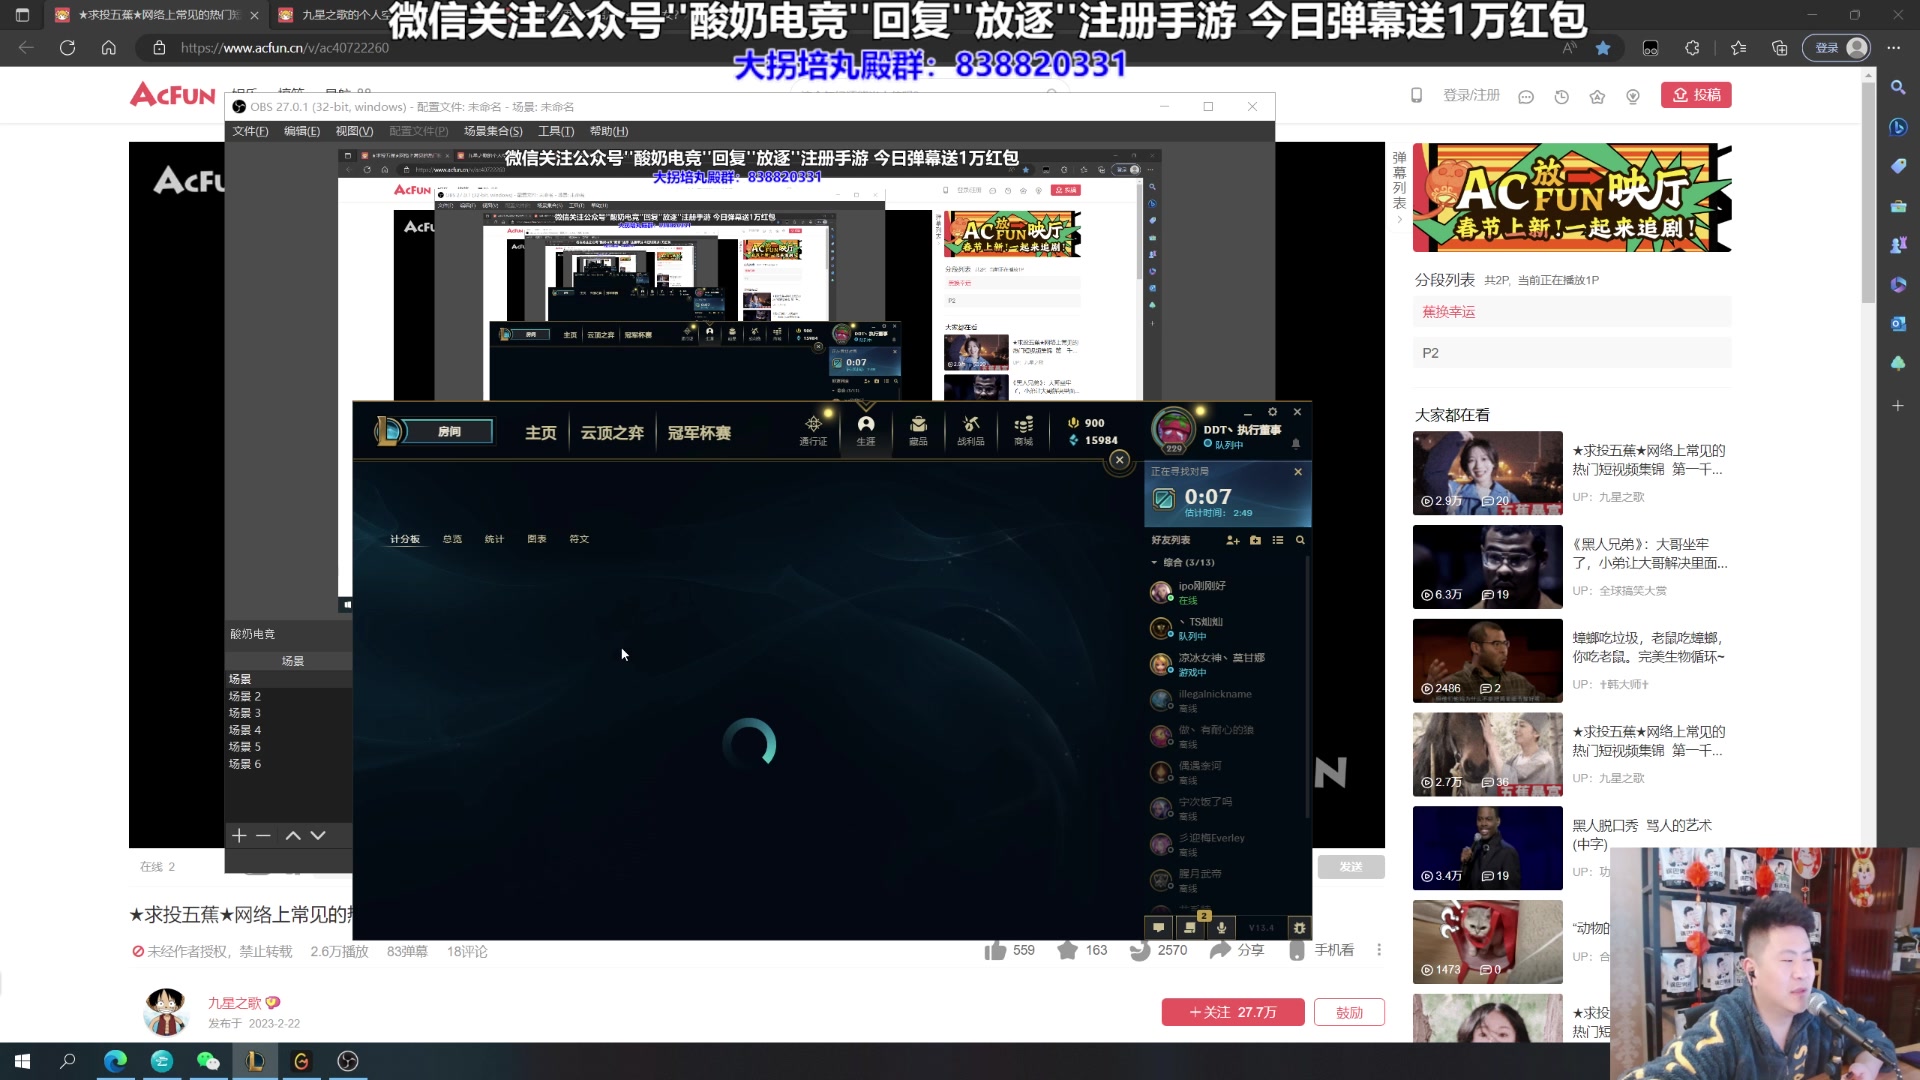Open OBS 工具(T) menu
This screenshot has height=1080, width=1920.
click(556, 131)
